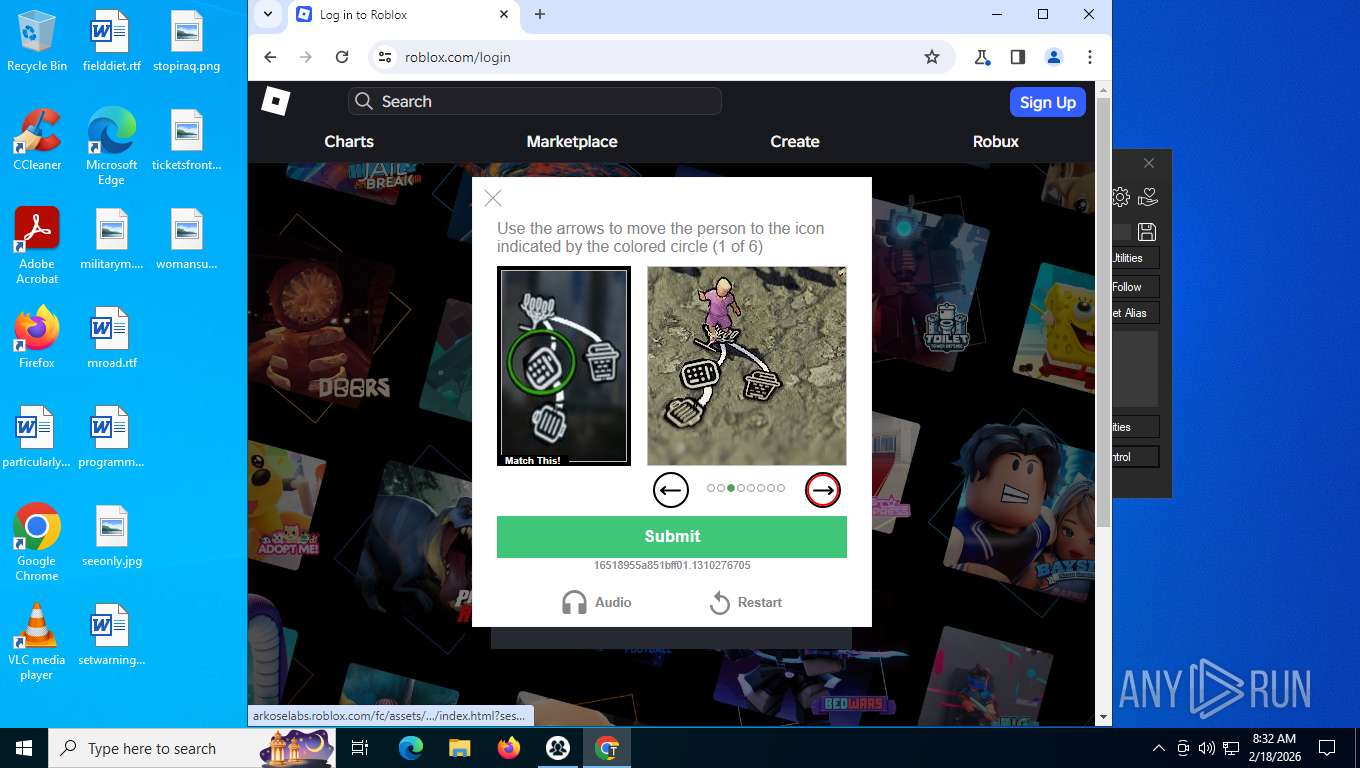Switch to the Audio challenge
The image size is (1360, 768).
point(596,602)
